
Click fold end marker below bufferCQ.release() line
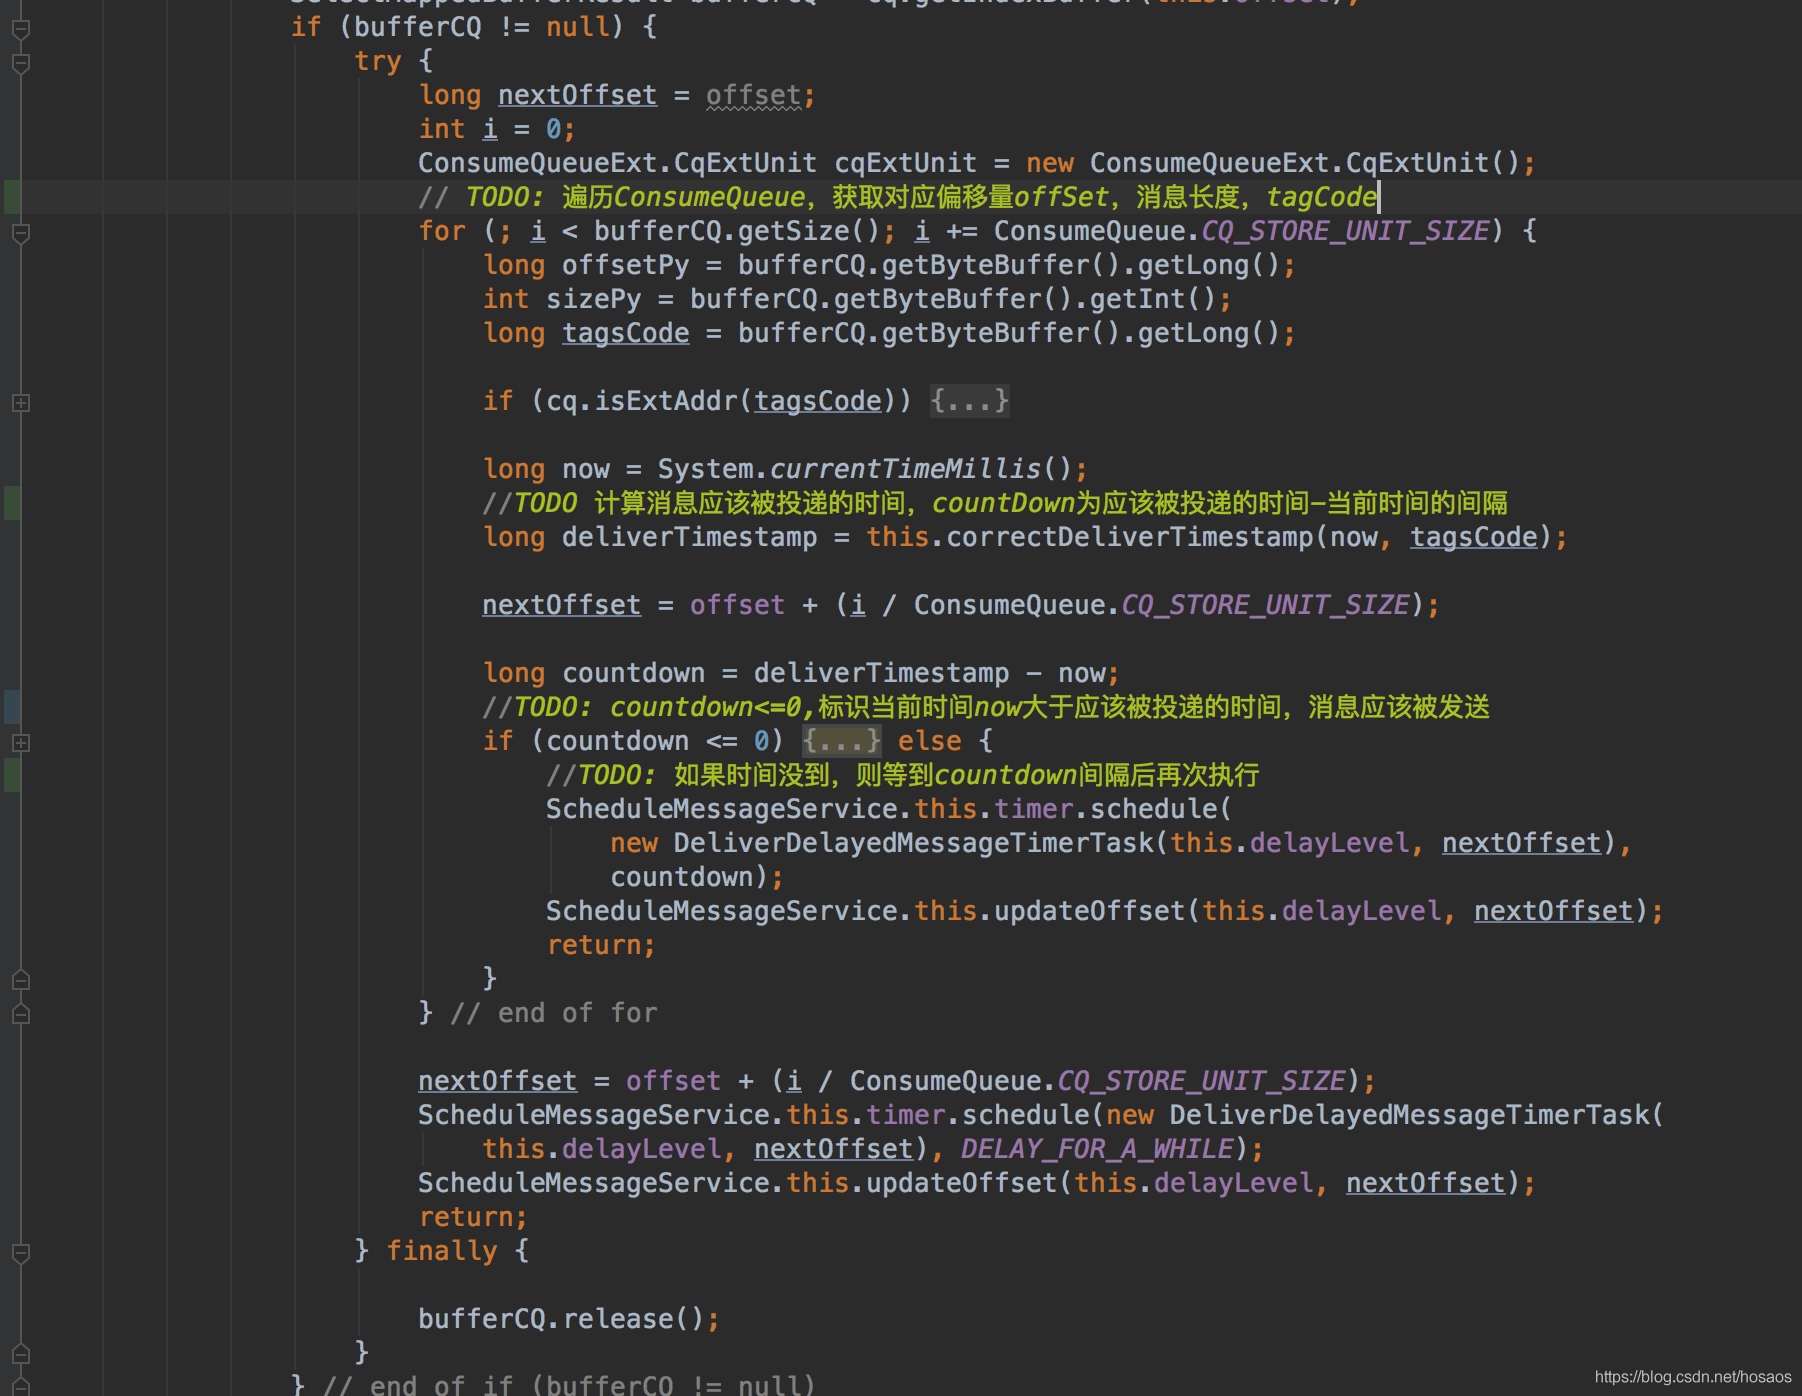coord(20,1354)
